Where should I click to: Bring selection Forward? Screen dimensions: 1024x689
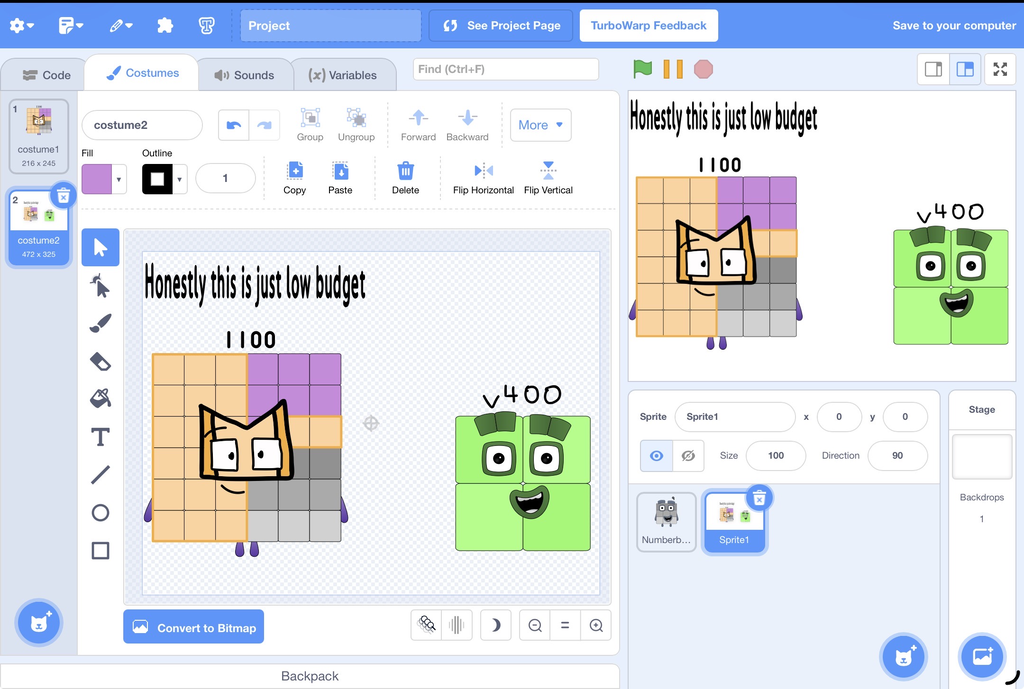click(x=418, y=125)
